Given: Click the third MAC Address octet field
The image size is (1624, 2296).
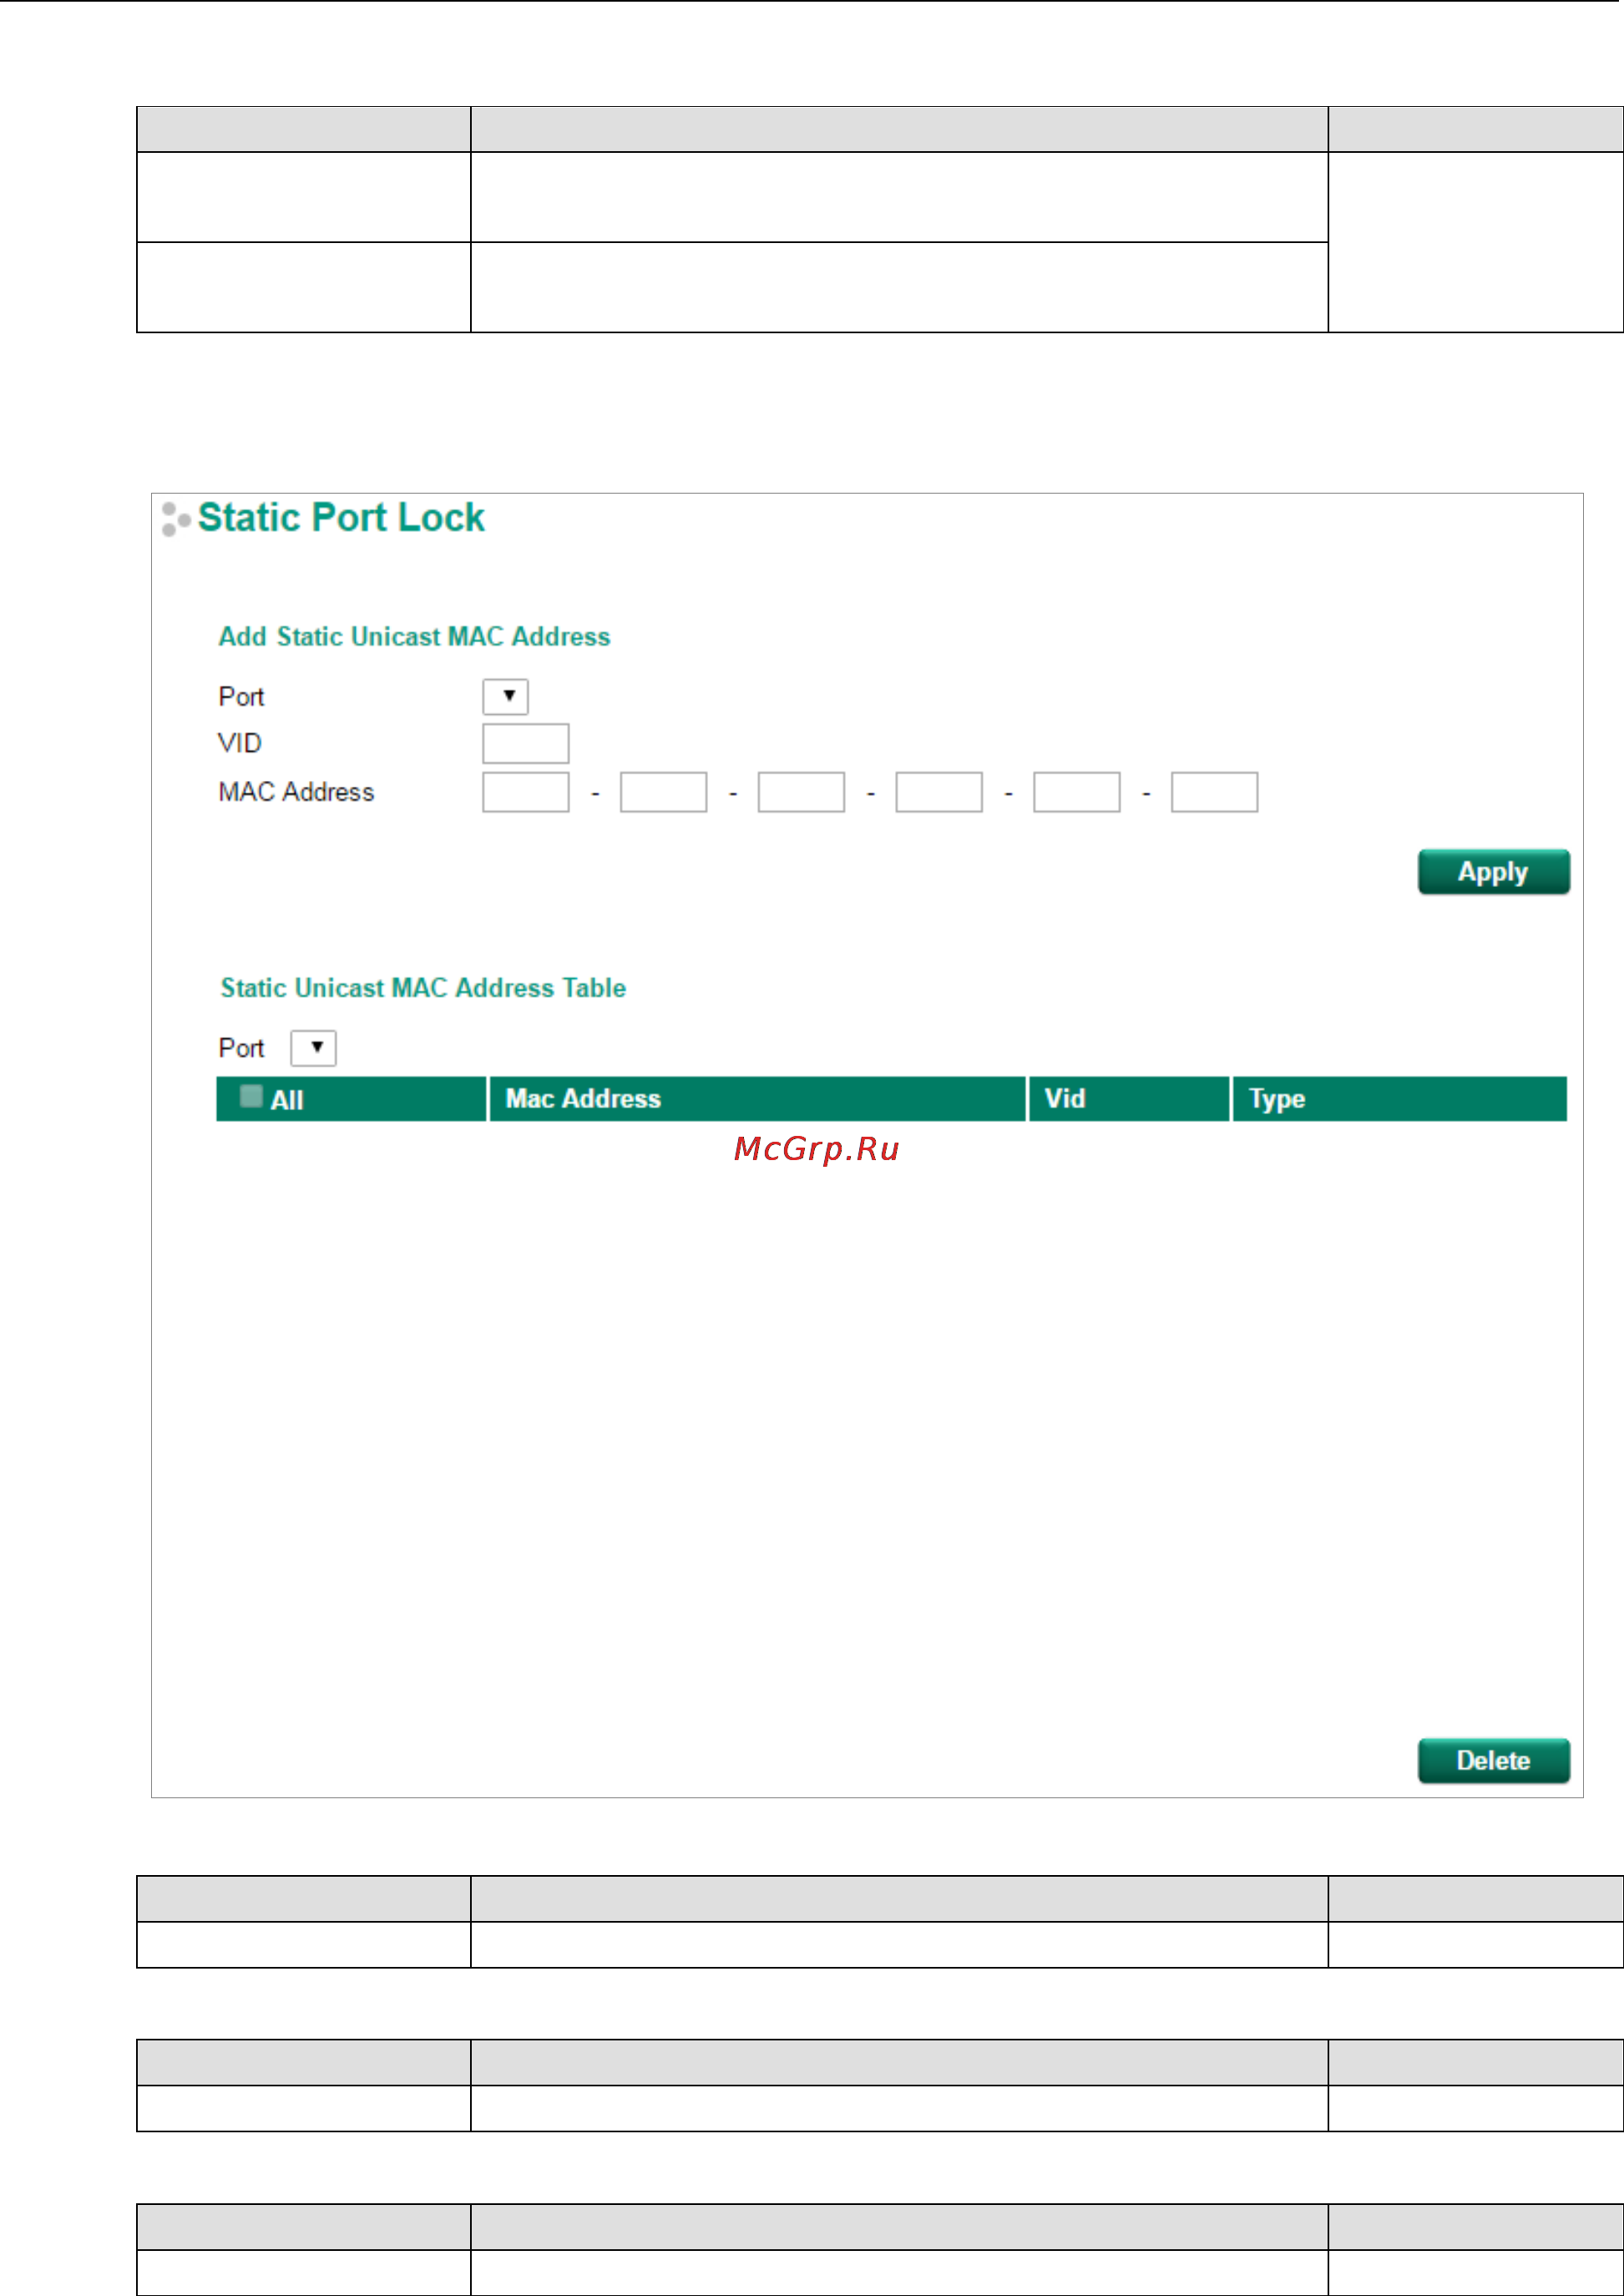Looking at the screenshot, I should 801,792.
